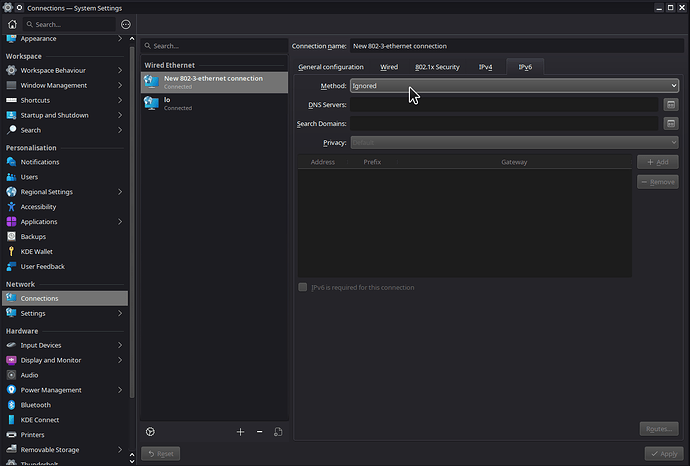Open the Notifications bell icon
The width and height of the screenshot is (690, 466).
tap(11, 162)
